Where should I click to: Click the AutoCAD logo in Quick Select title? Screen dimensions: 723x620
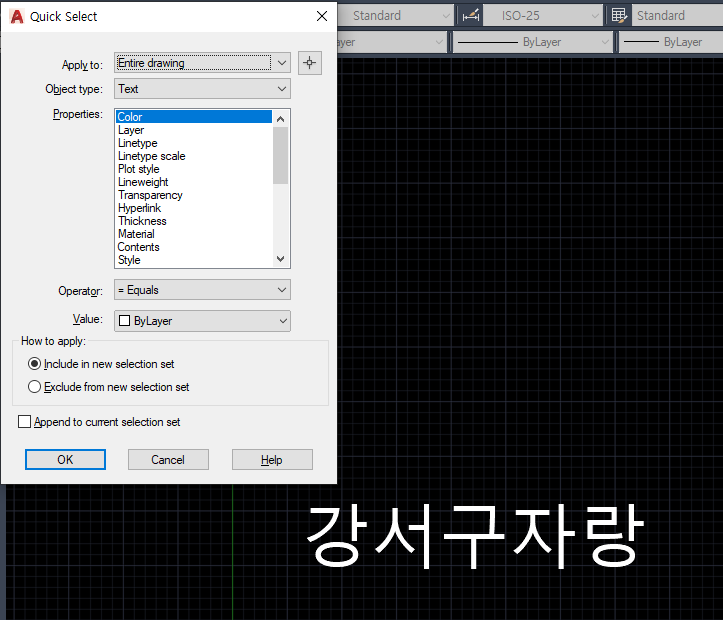tap(17, 17)
